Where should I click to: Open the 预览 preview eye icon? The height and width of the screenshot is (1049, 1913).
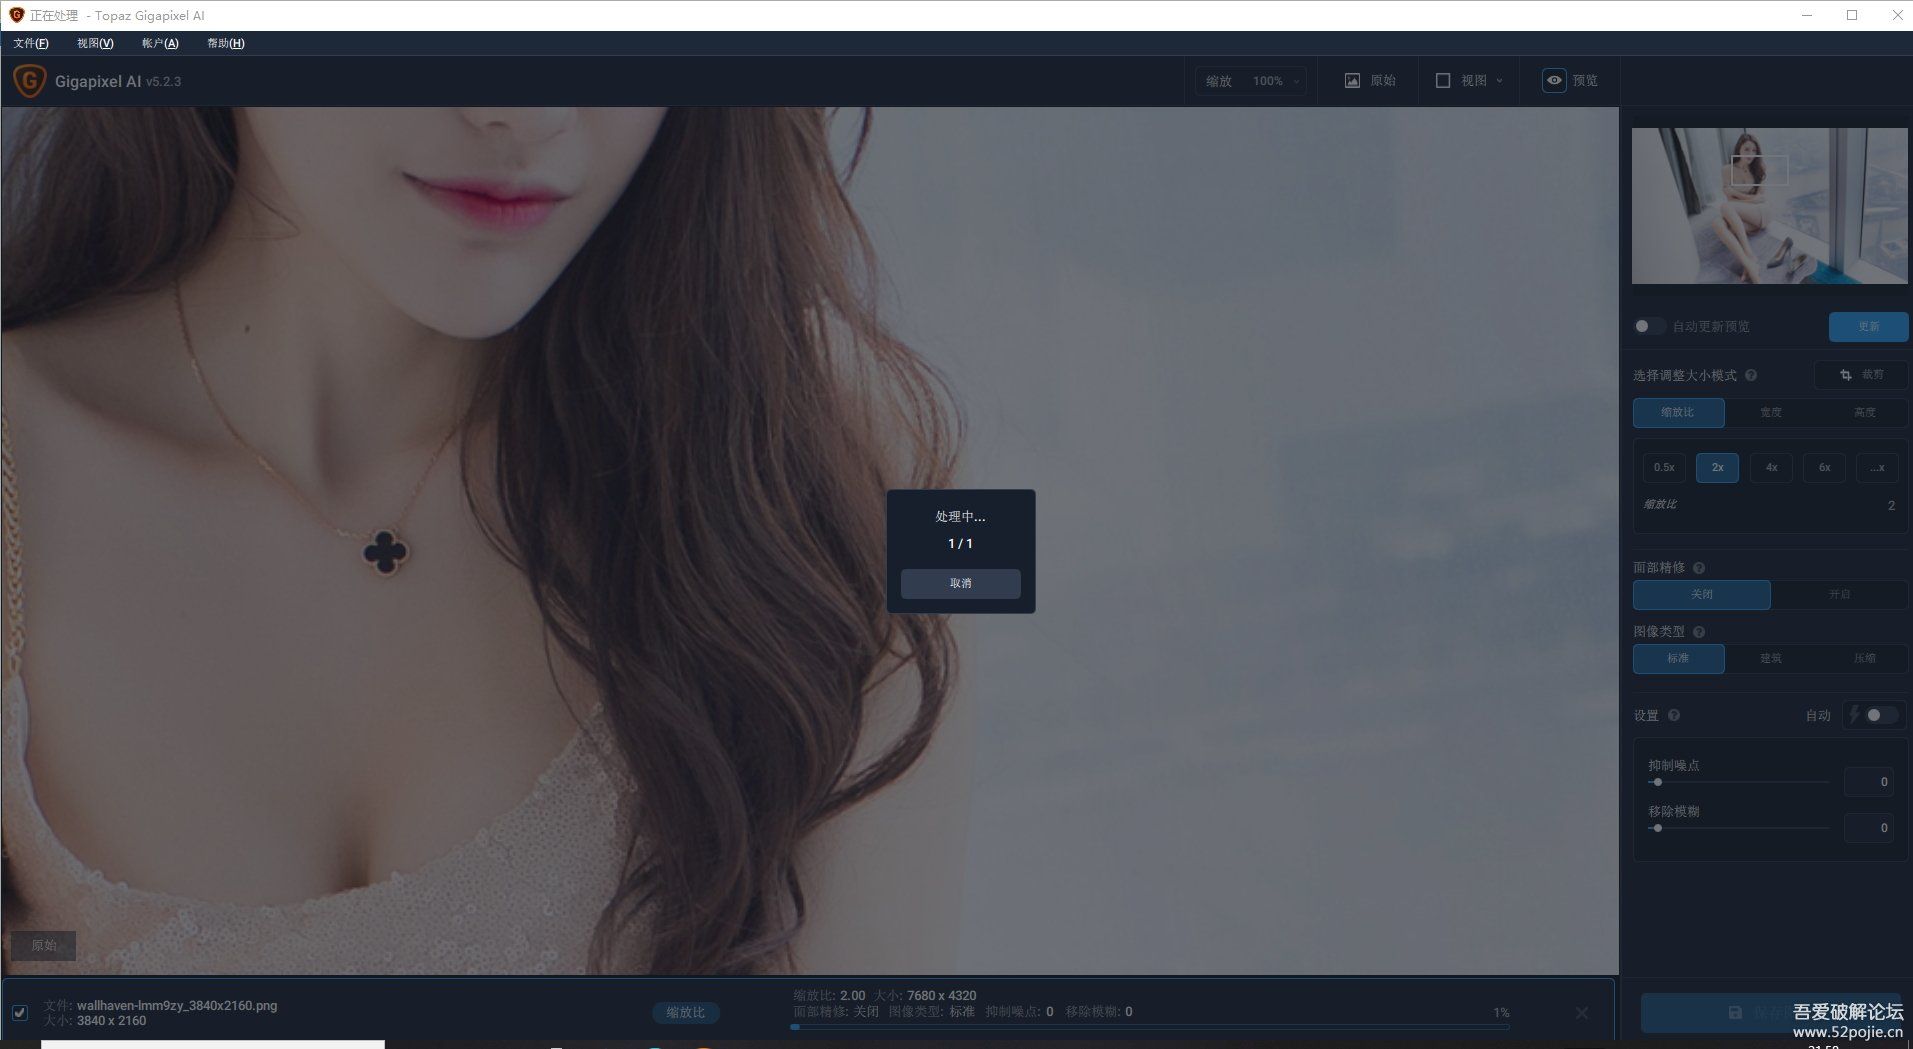point(1553,81)
